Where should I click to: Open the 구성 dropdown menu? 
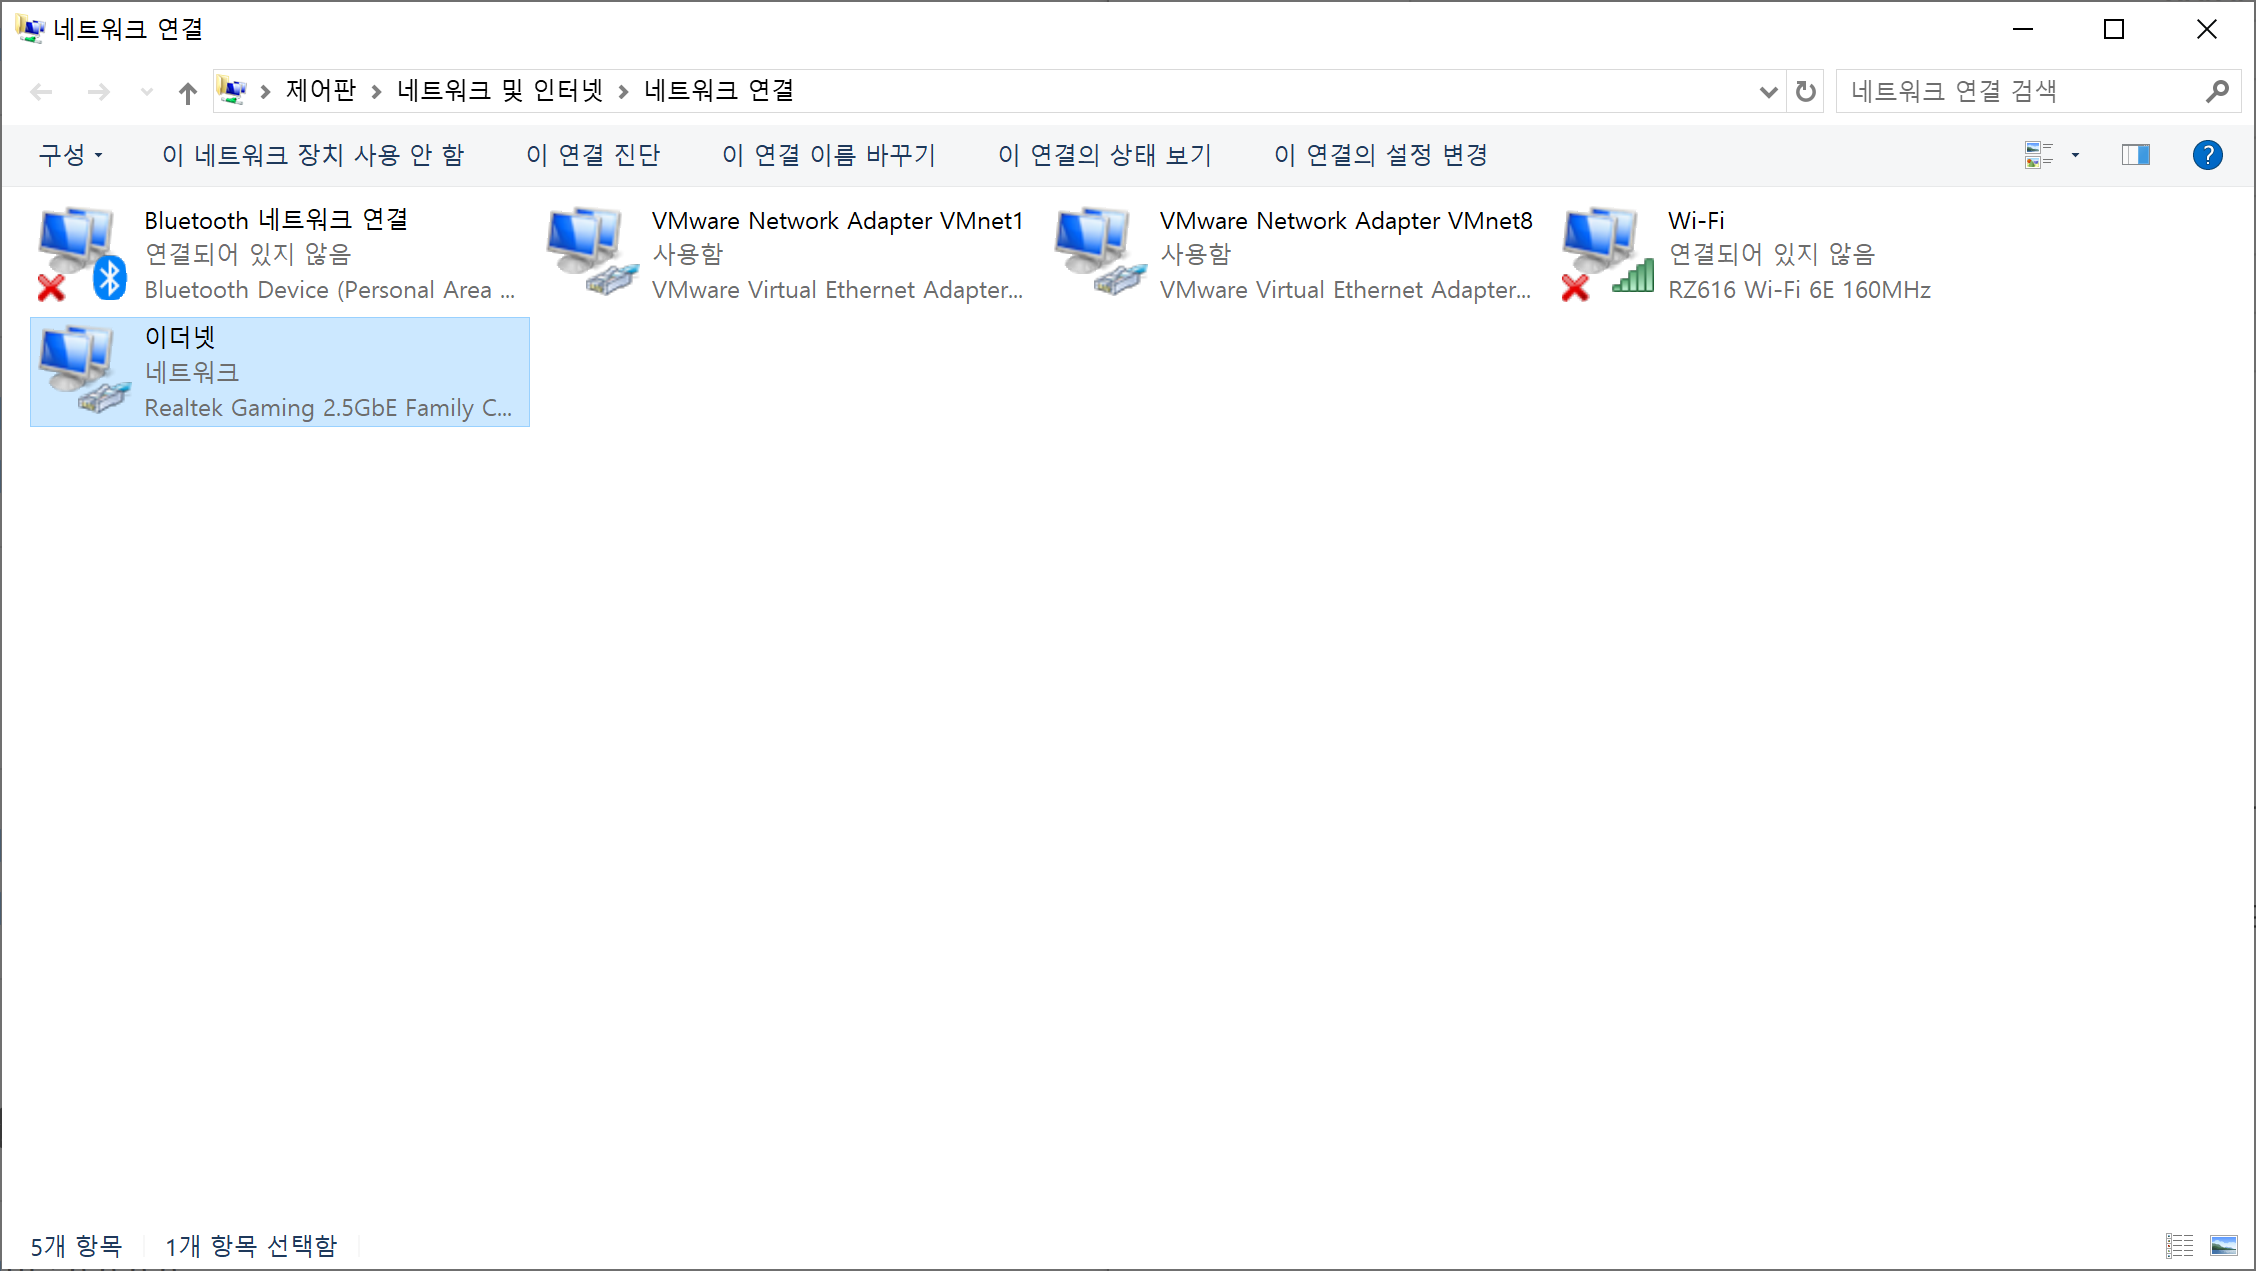click(70, 155)
